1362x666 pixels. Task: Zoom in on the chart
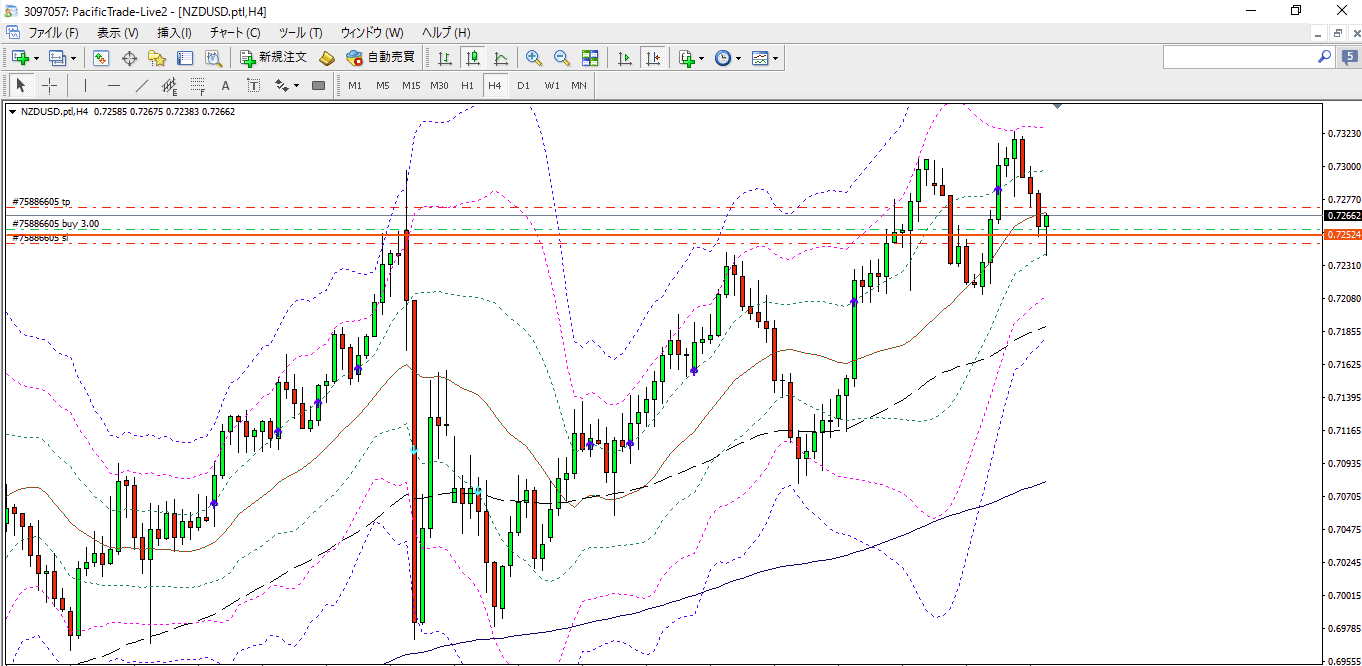click(x=534, y=58)
